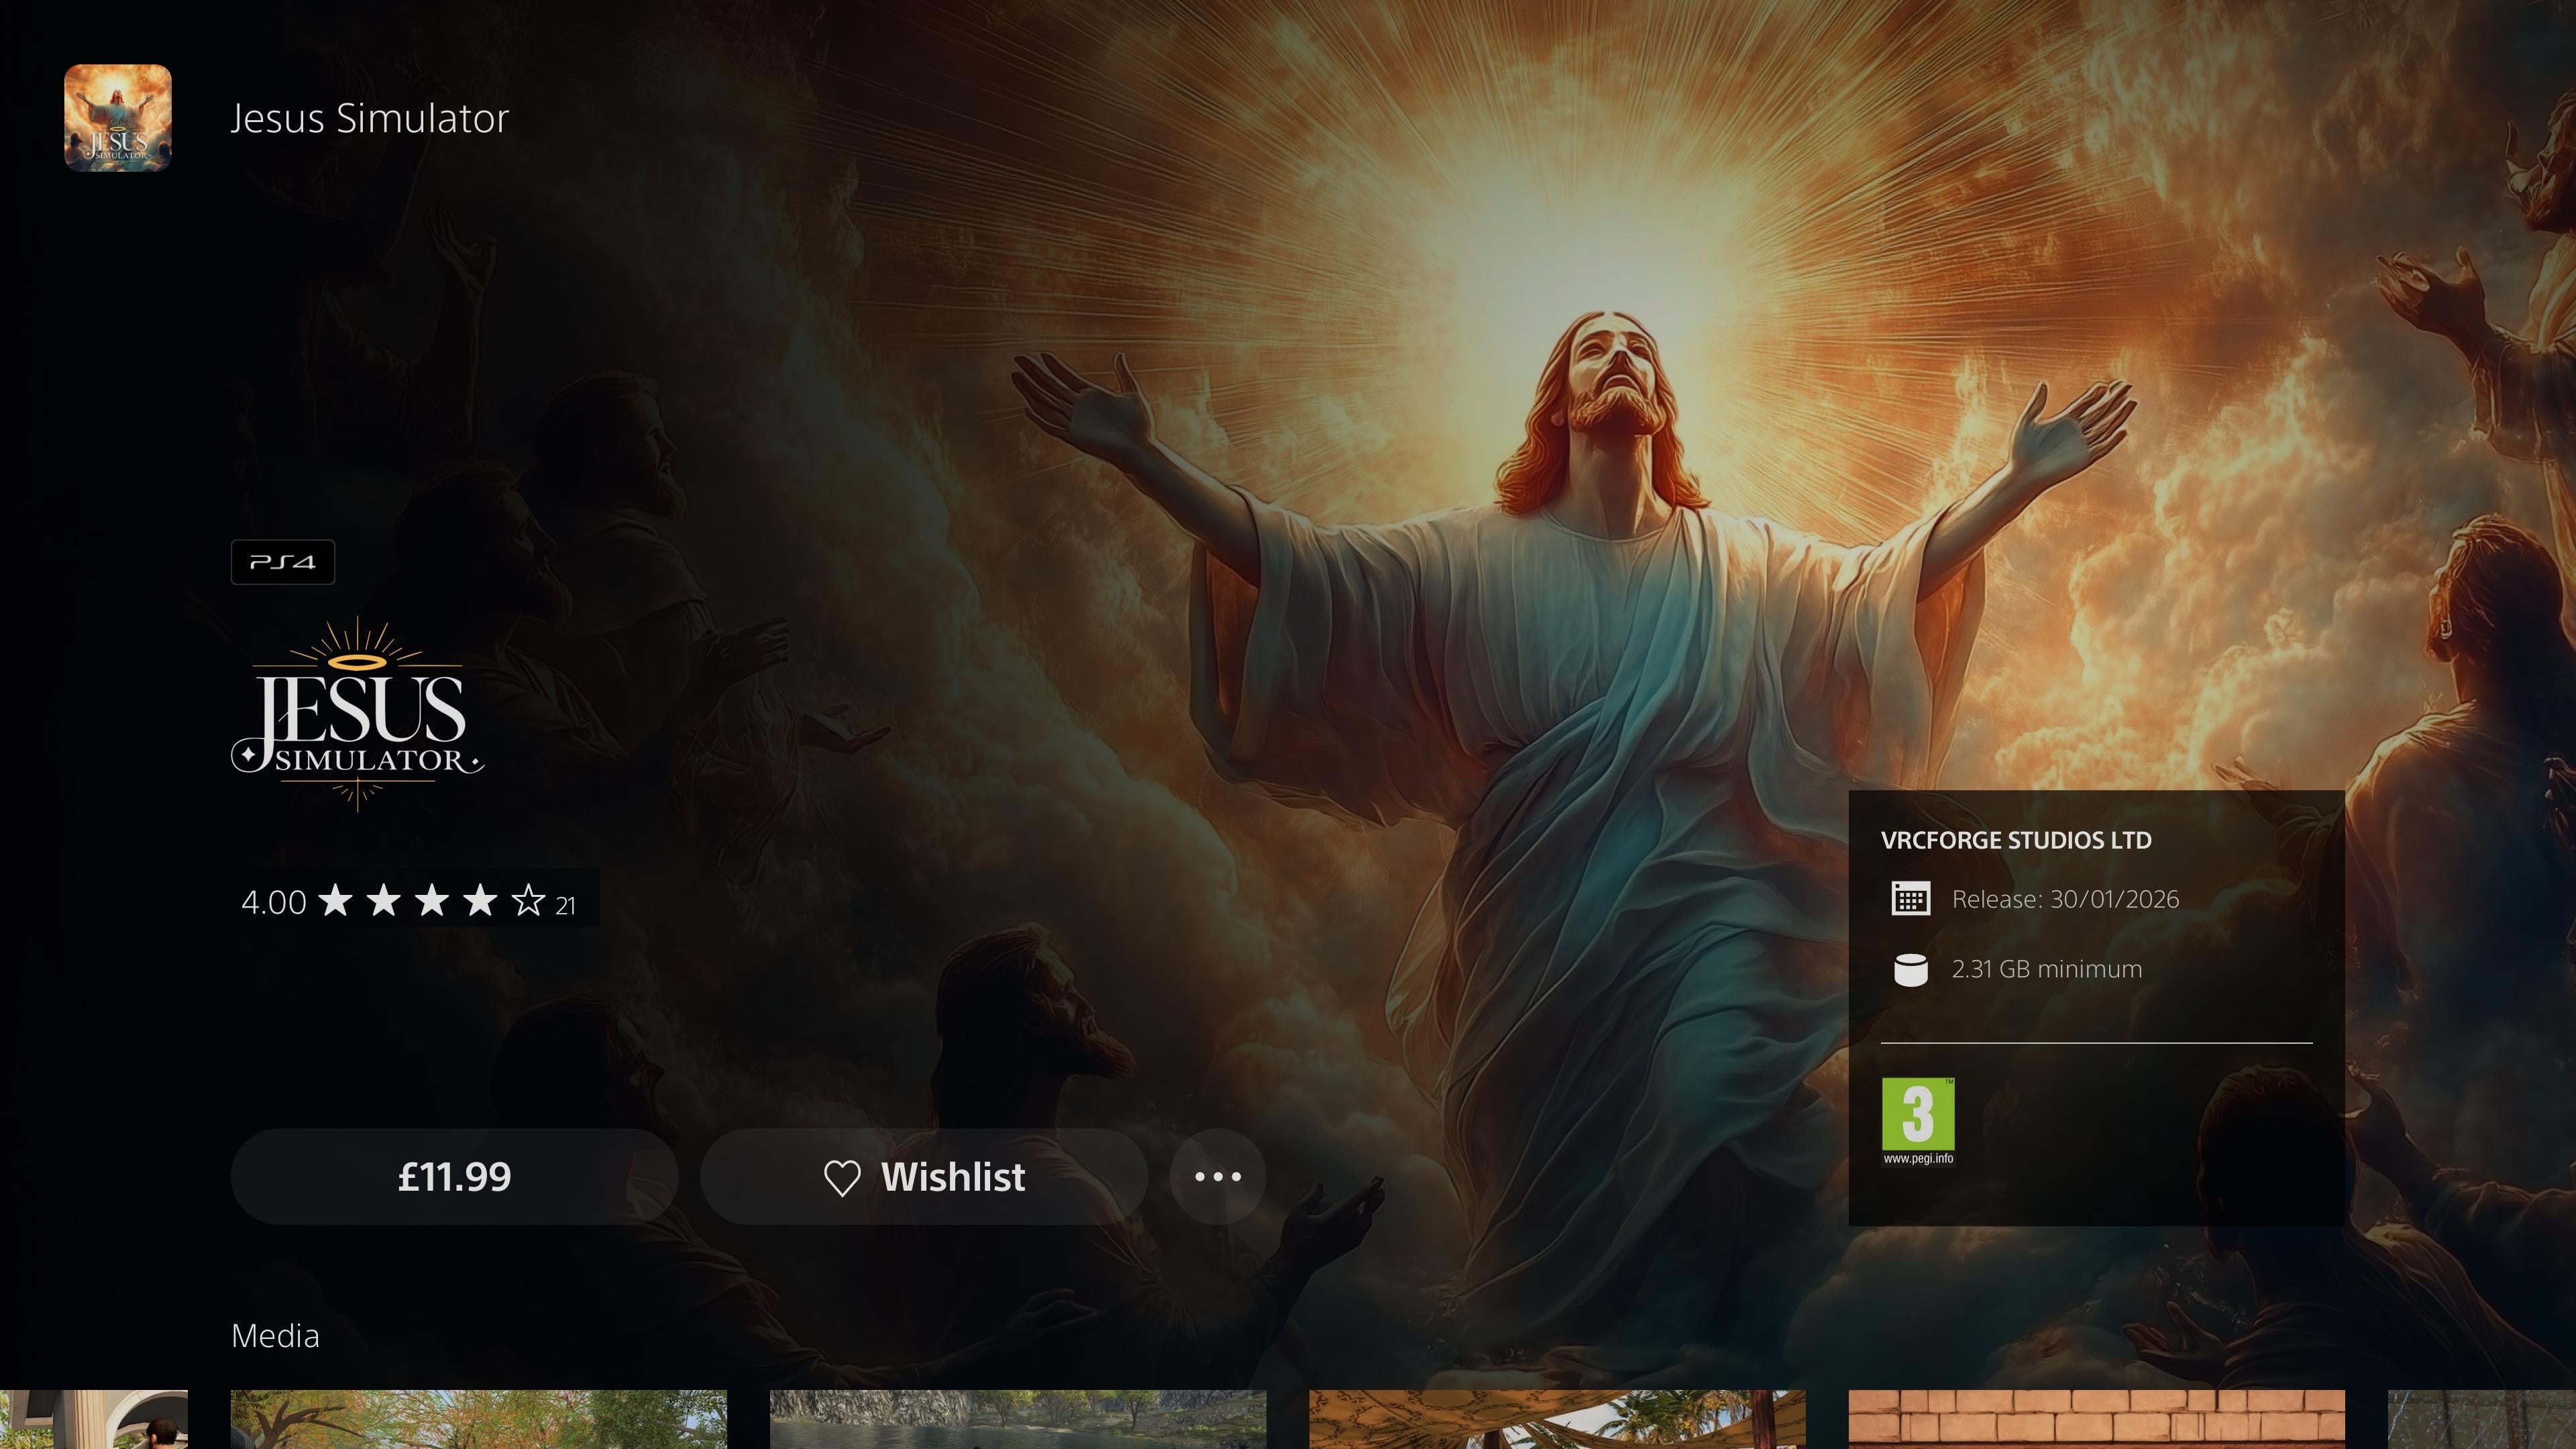Click the Jesus Simulator haloed logo

click(x=357, y=715)
